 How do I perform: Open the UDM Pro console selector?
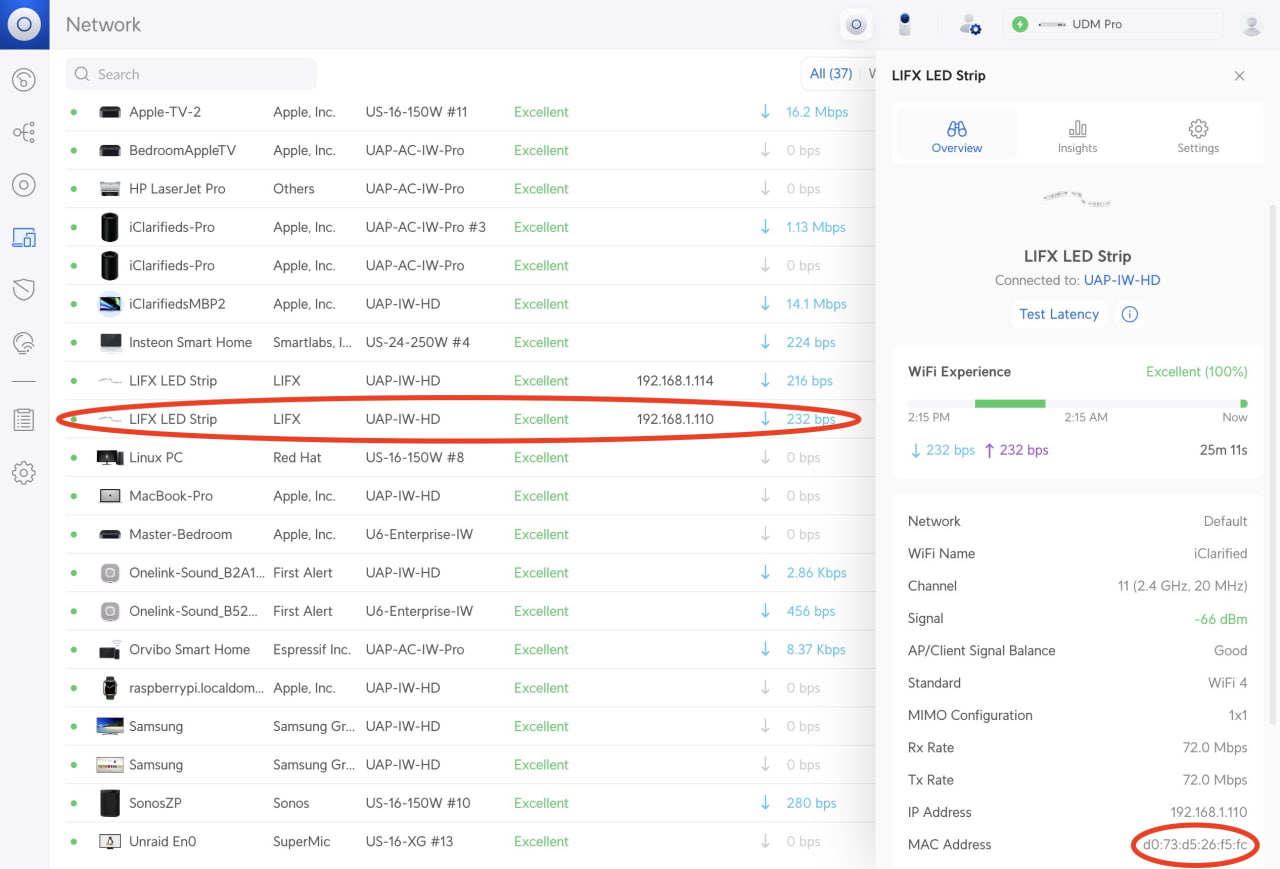tap(1113, 25)
